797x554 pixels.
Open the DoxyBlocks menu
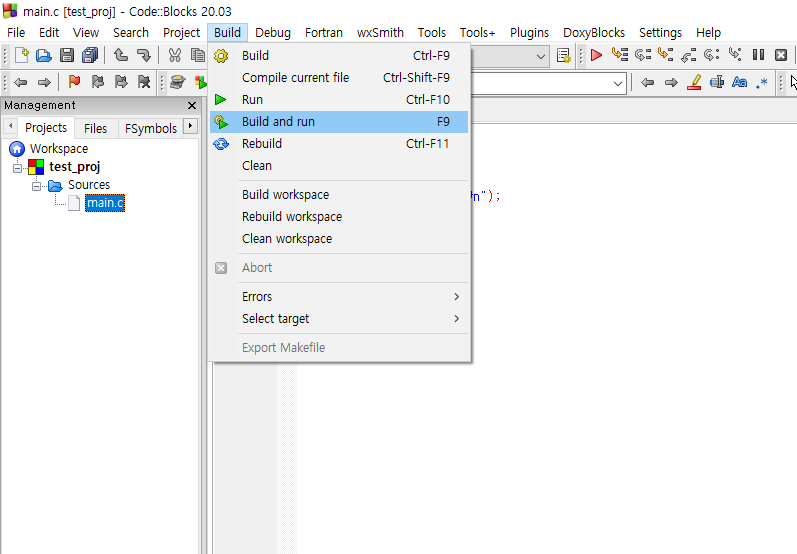[594, 33]
